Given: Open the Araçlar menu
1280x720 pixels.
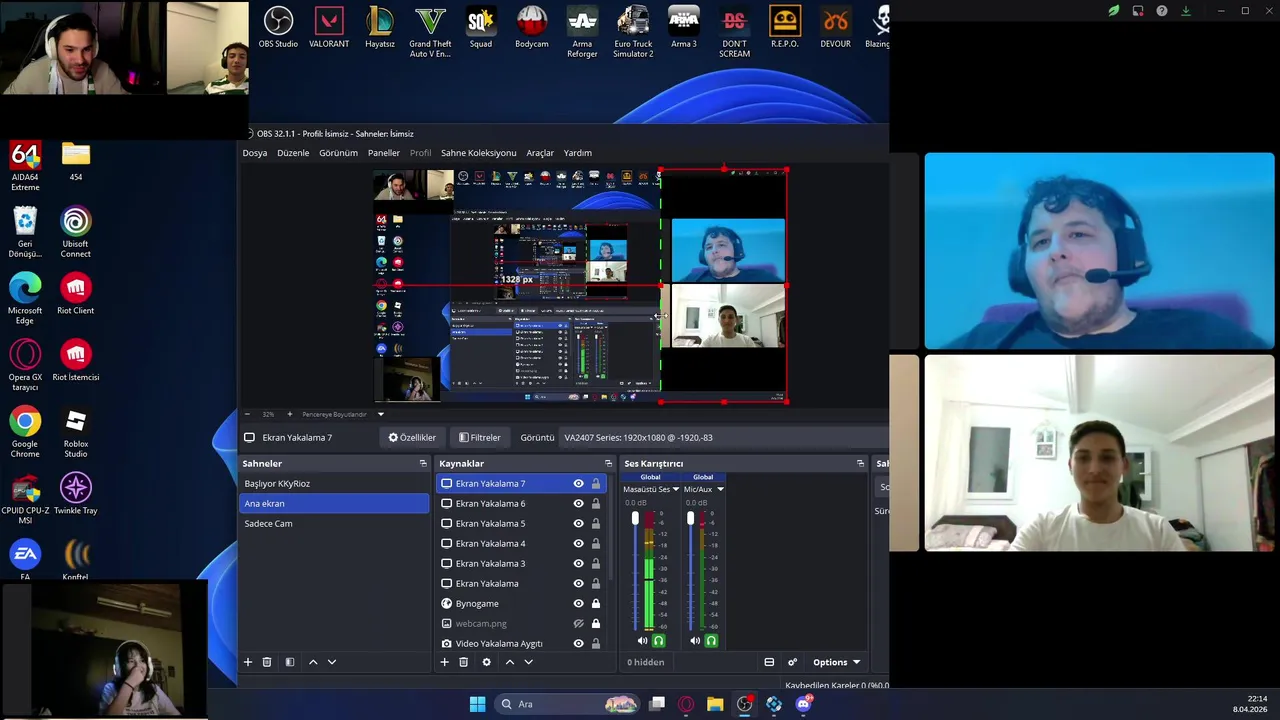Looking at the screenshot, I should coord(540,153).
